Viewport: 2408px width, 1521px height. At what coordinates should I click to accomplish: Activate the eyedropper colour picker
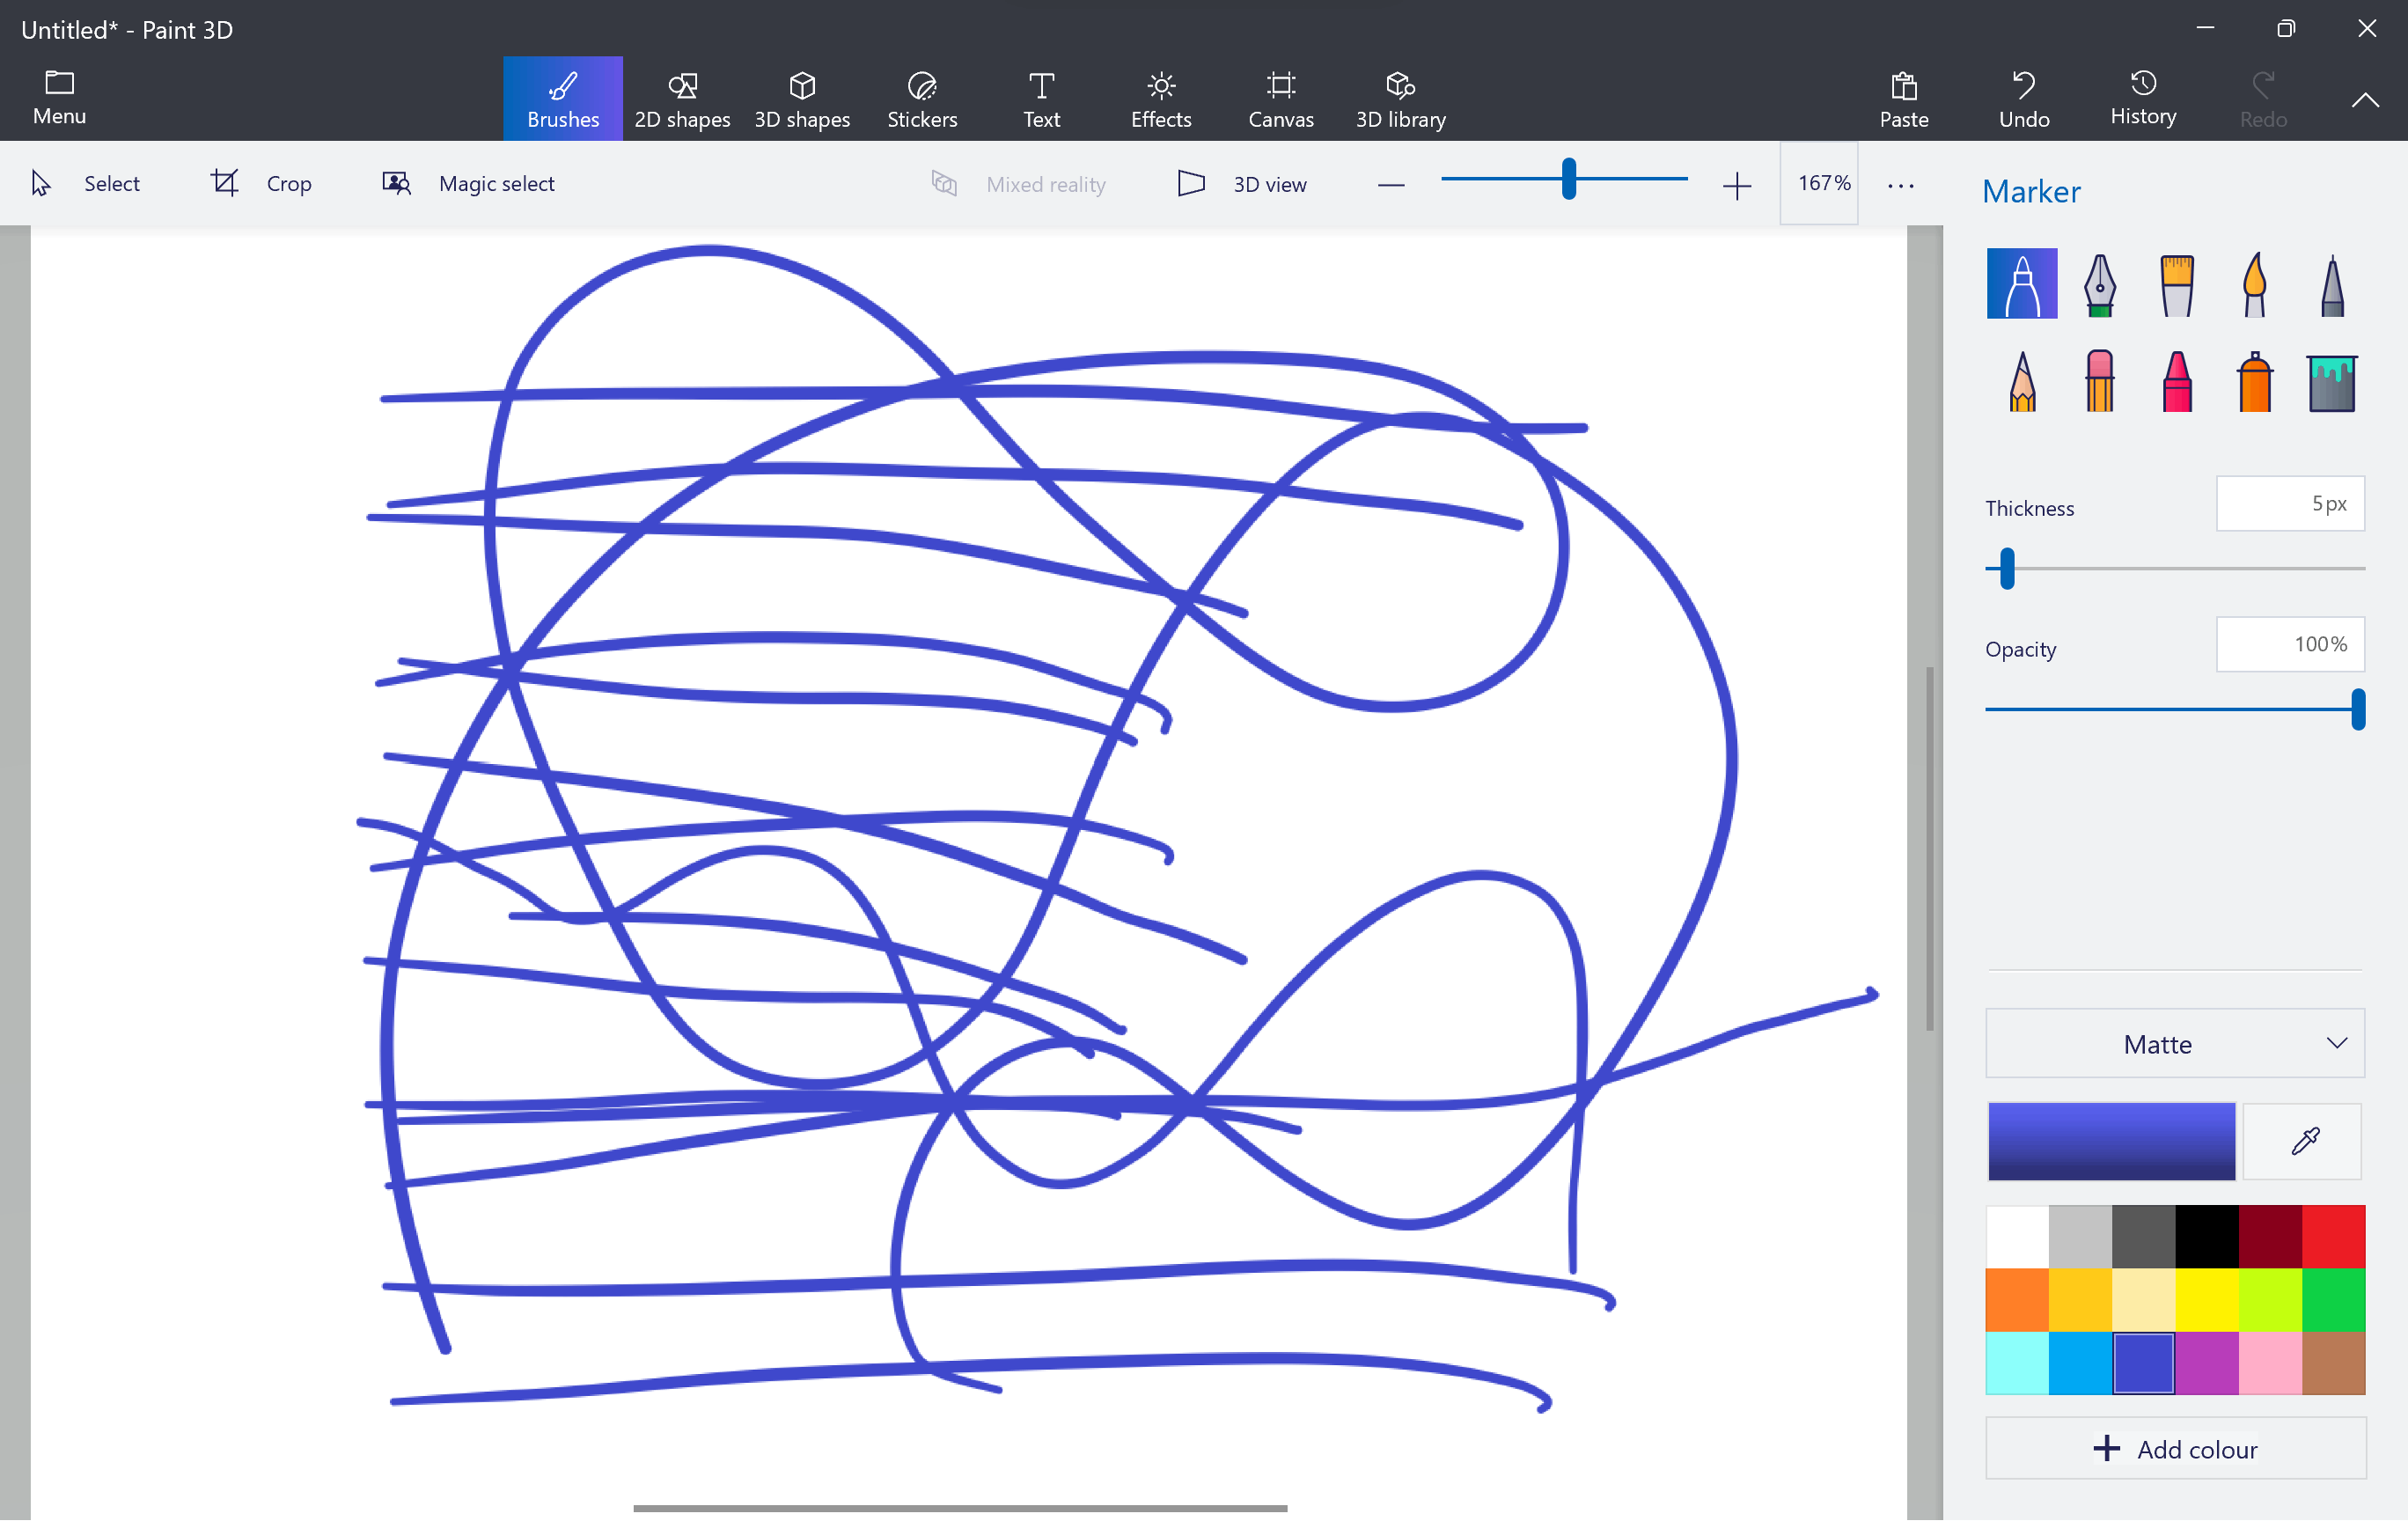[2304, 1141]
